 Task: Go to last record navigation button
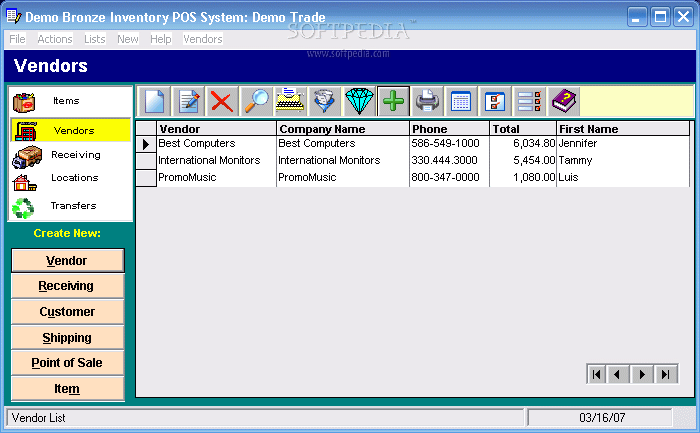(666, 374)
